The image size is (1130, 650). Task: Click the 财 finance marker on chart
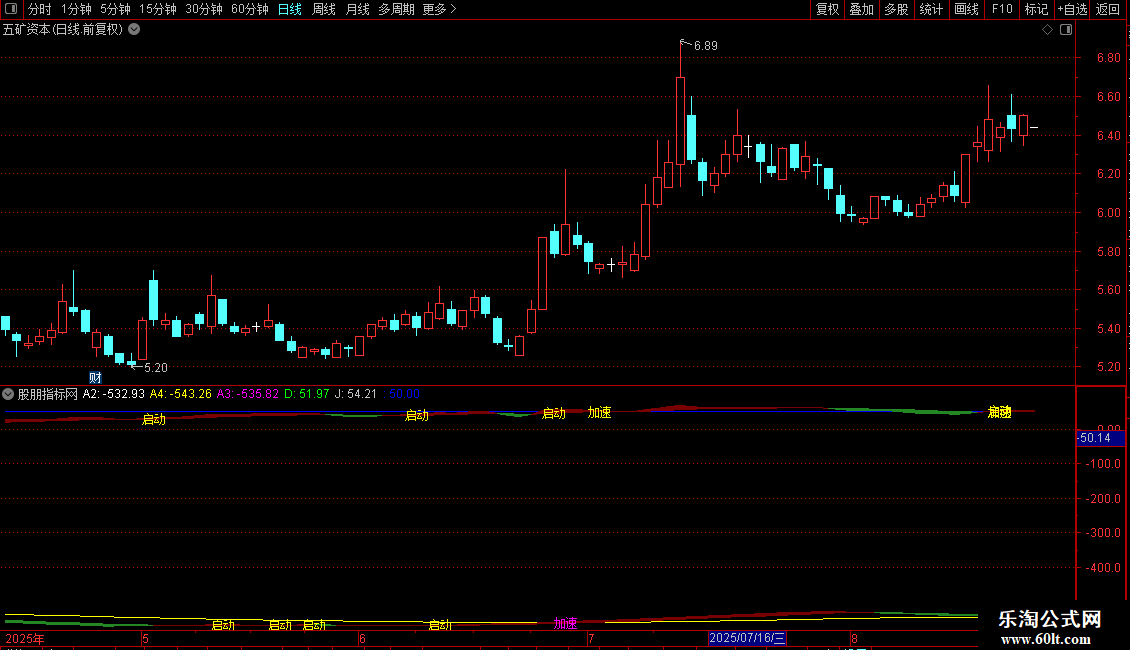(x=95, y=378)
